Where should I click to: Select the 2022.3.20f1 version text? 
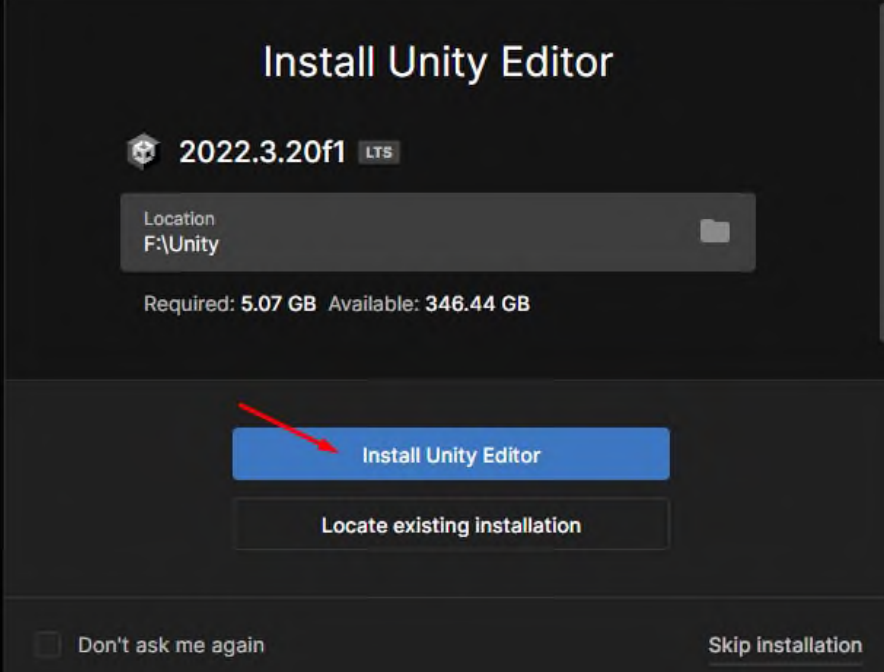(x=262, y=152)
